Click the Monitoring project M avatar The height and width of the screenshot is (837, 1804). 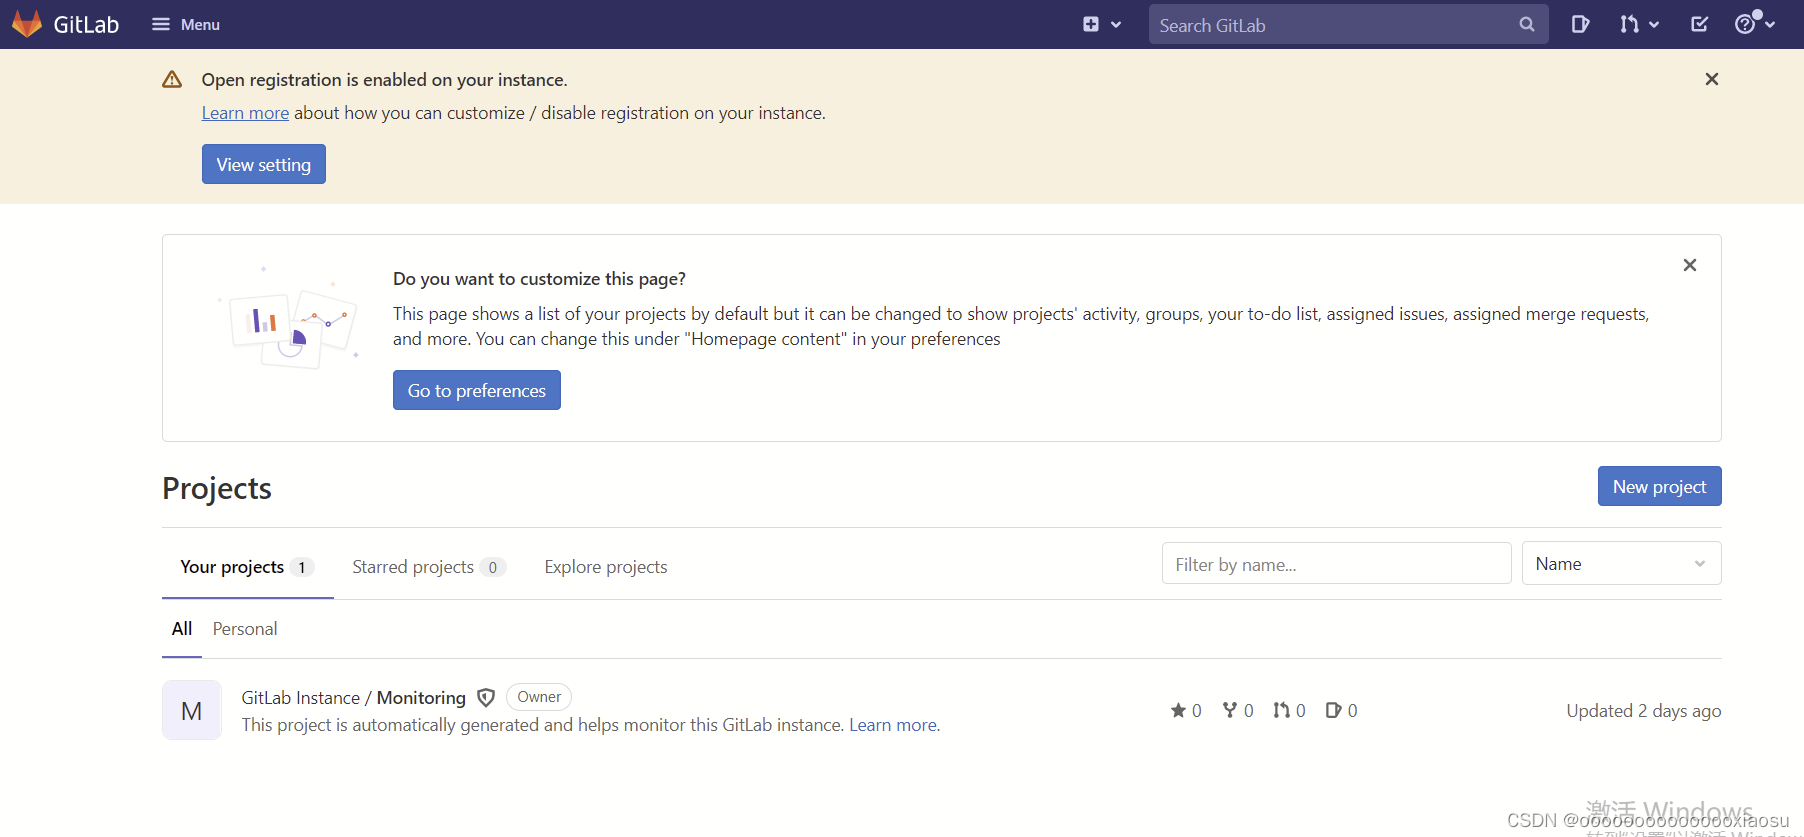pos(192,710)
